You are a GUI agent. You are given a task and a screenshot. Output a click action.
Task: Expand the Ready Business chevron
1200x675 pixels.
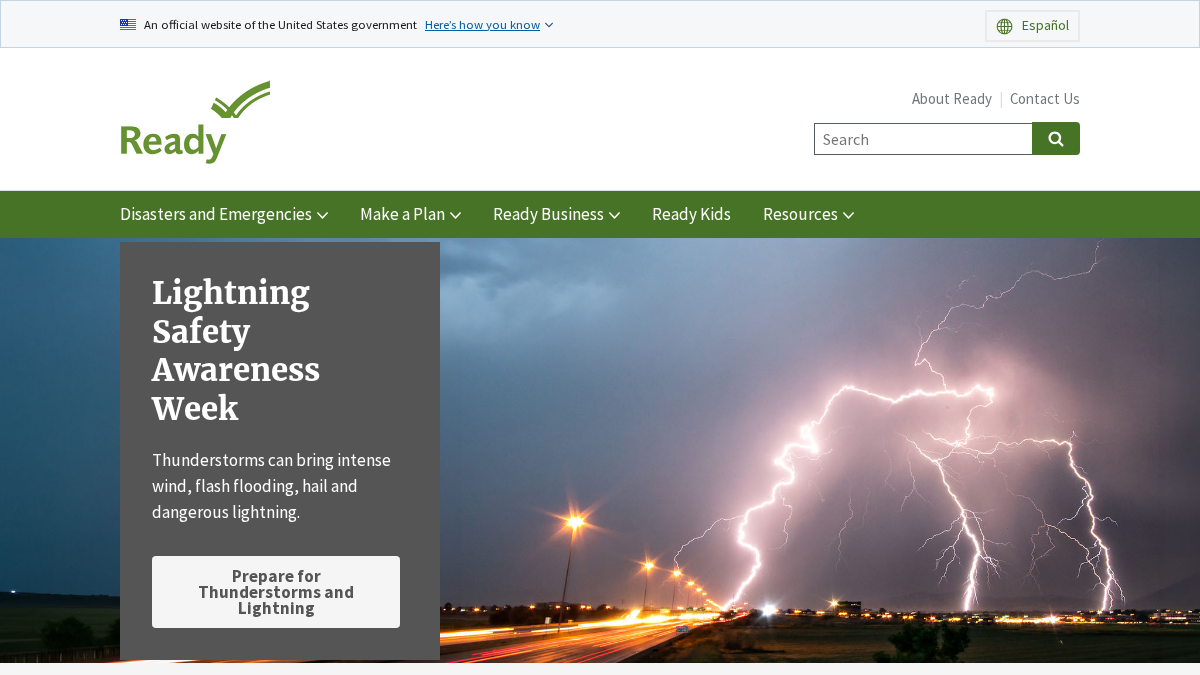pyautogui.click(x=614, y=215)
